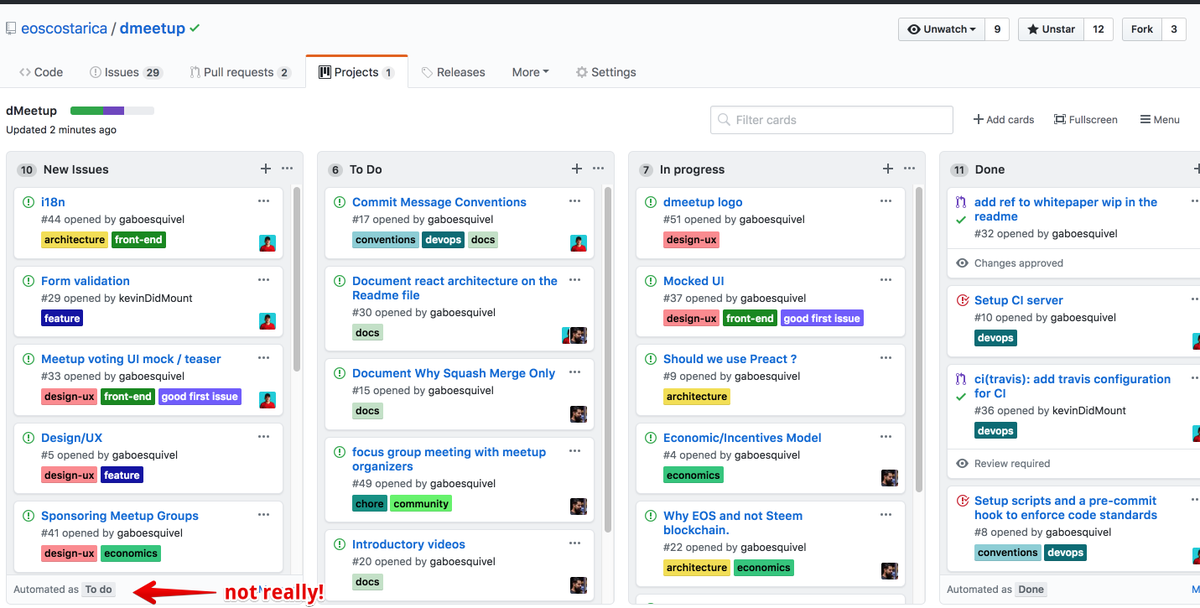The width and height of the screenshot is (1200, 608).
Task: Click the stargazers count 12
Action: click(1098, 29)
